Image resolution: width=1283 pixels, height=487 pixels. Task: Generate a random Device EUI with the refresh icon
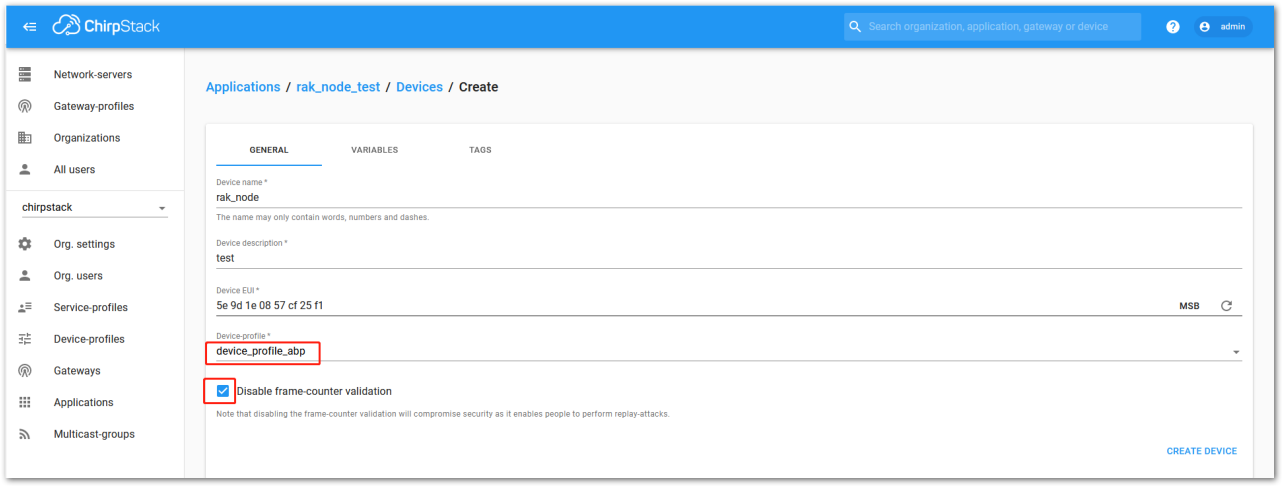(x=1227, y=306)
